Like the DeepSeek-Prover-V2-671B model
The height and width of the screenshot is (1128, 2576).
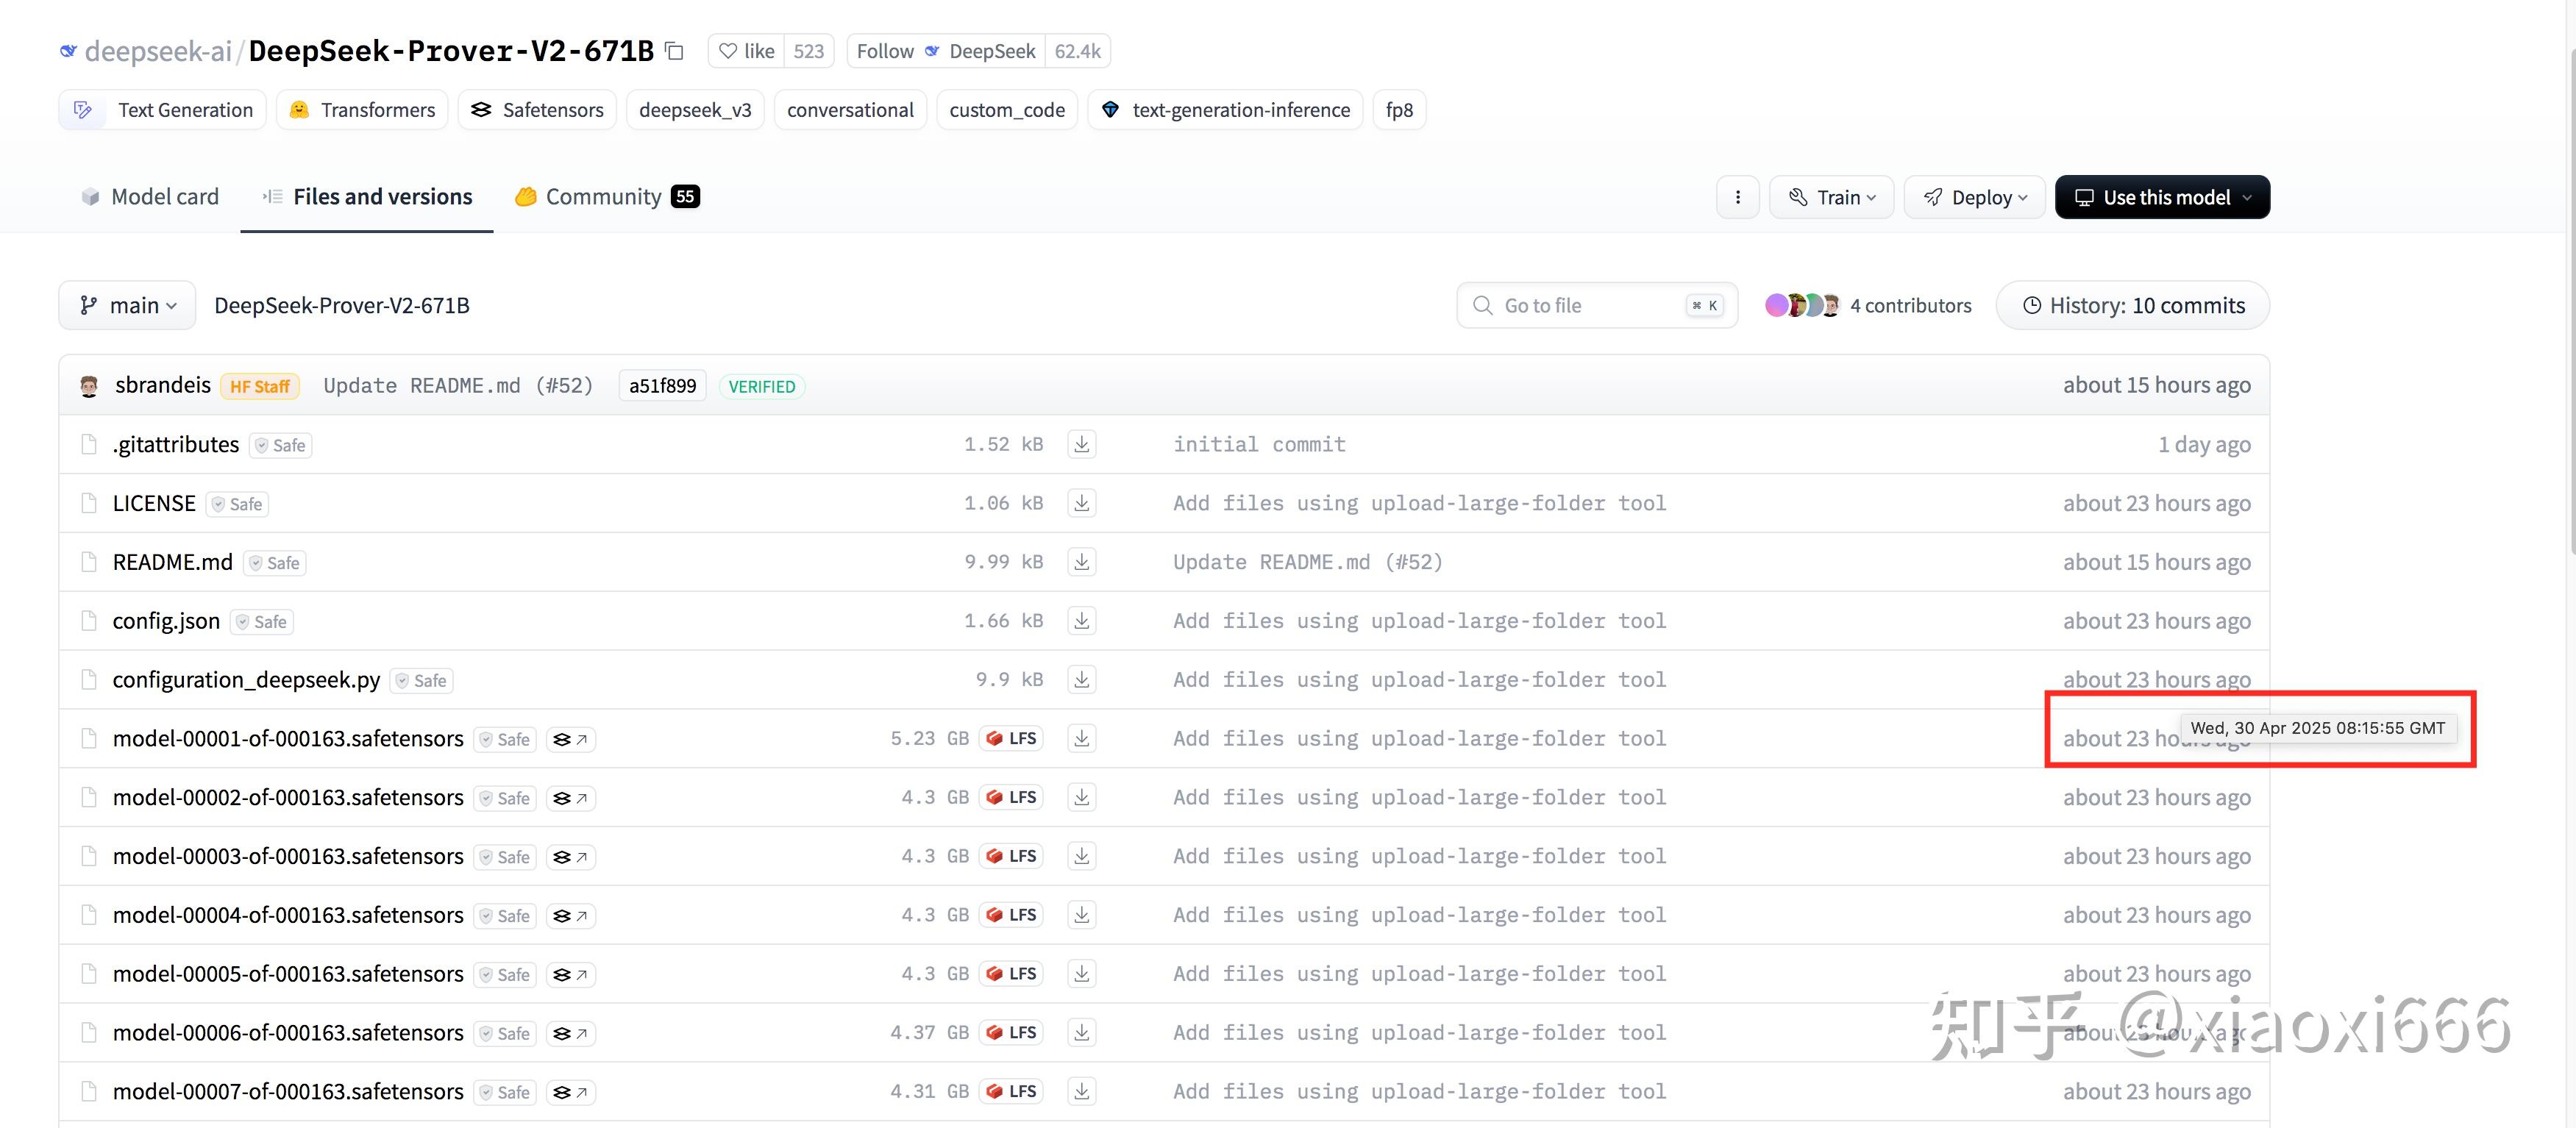[x=746, y=51]
